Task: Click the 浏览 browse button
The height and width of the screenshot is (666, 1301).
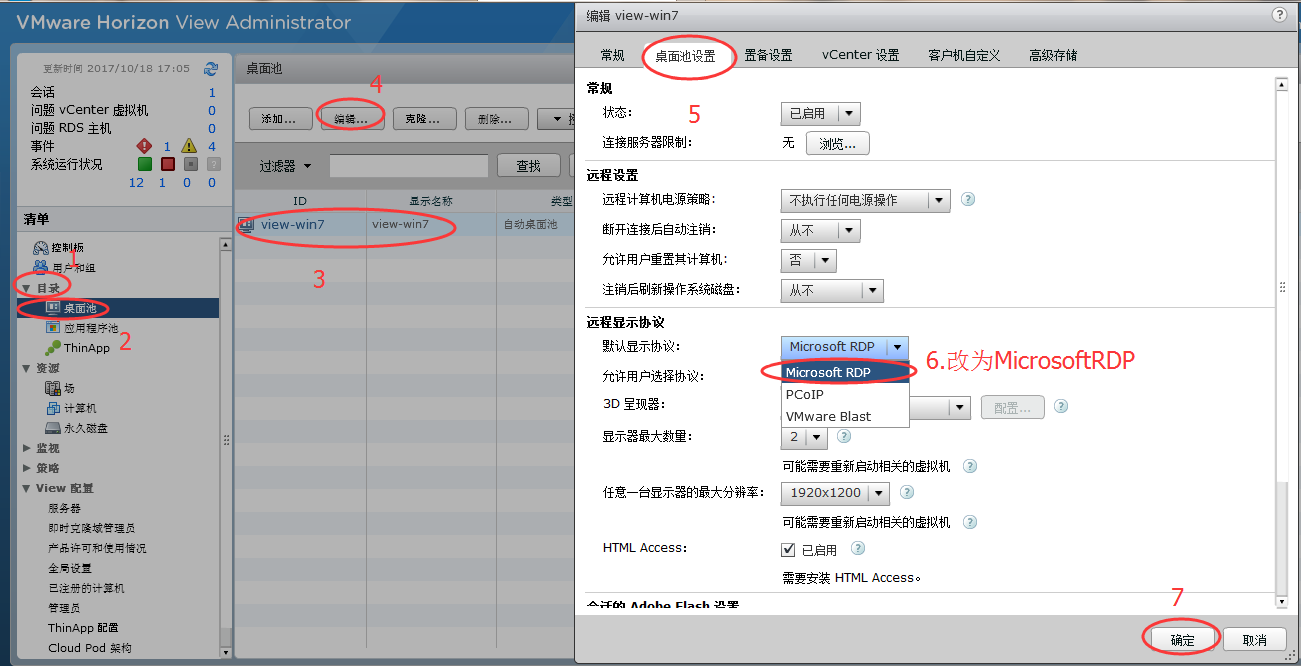Action: point(837,144)
